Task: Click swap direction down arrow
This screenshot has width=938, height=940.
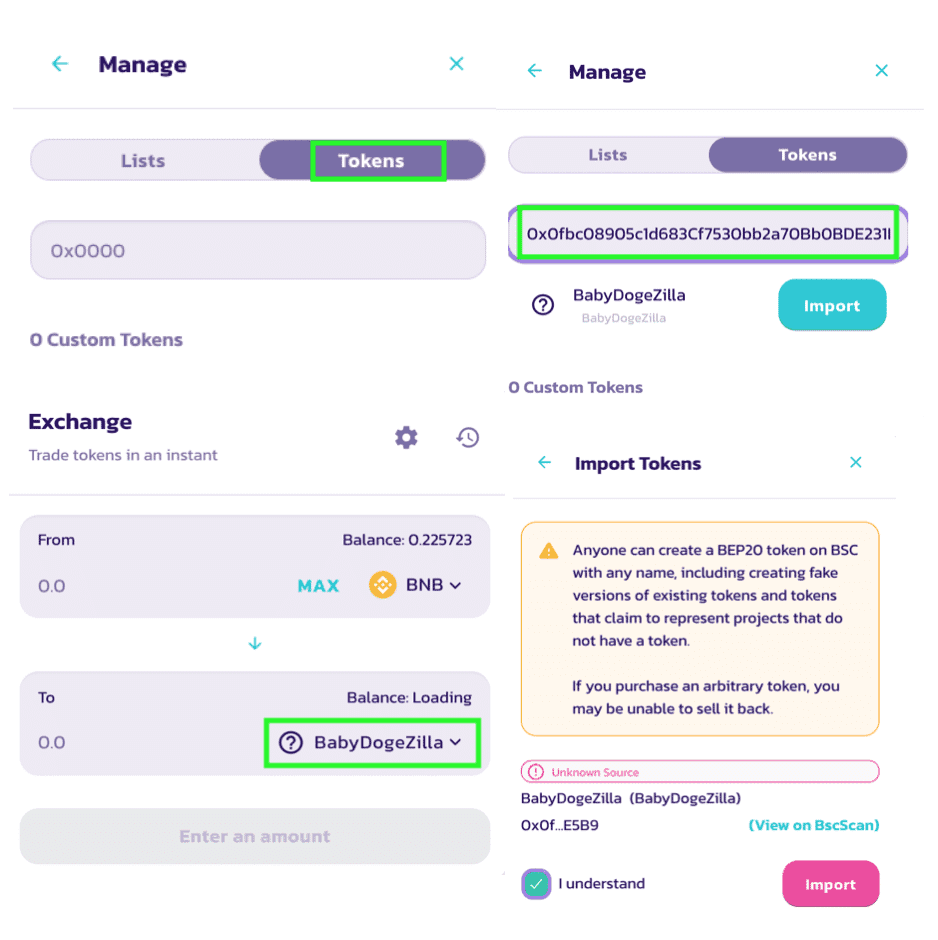Action: click(x=255, y=643)
